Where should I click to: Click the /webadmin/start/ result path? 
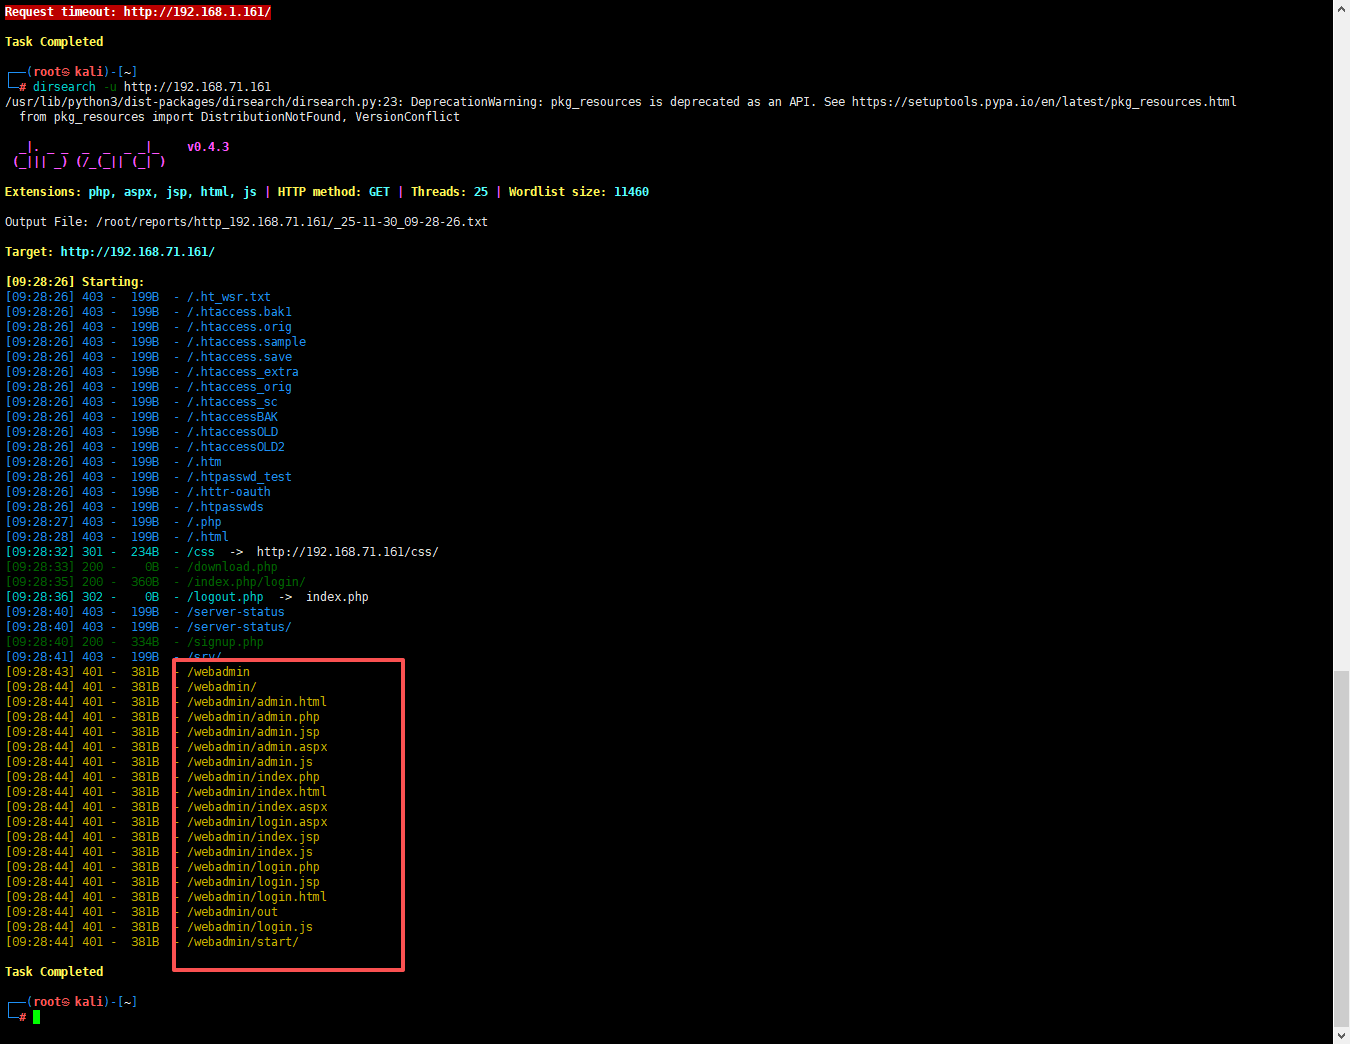242,942
